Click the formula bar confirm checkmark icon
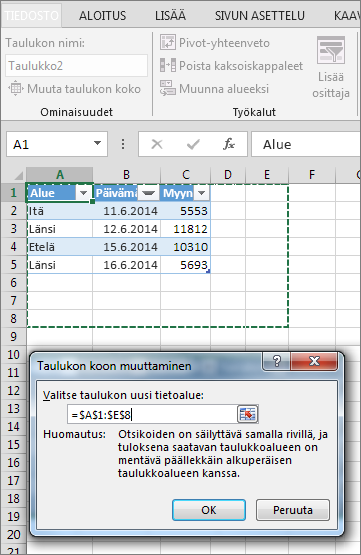This screenshot has height=555, width=361. click(193, 144)
